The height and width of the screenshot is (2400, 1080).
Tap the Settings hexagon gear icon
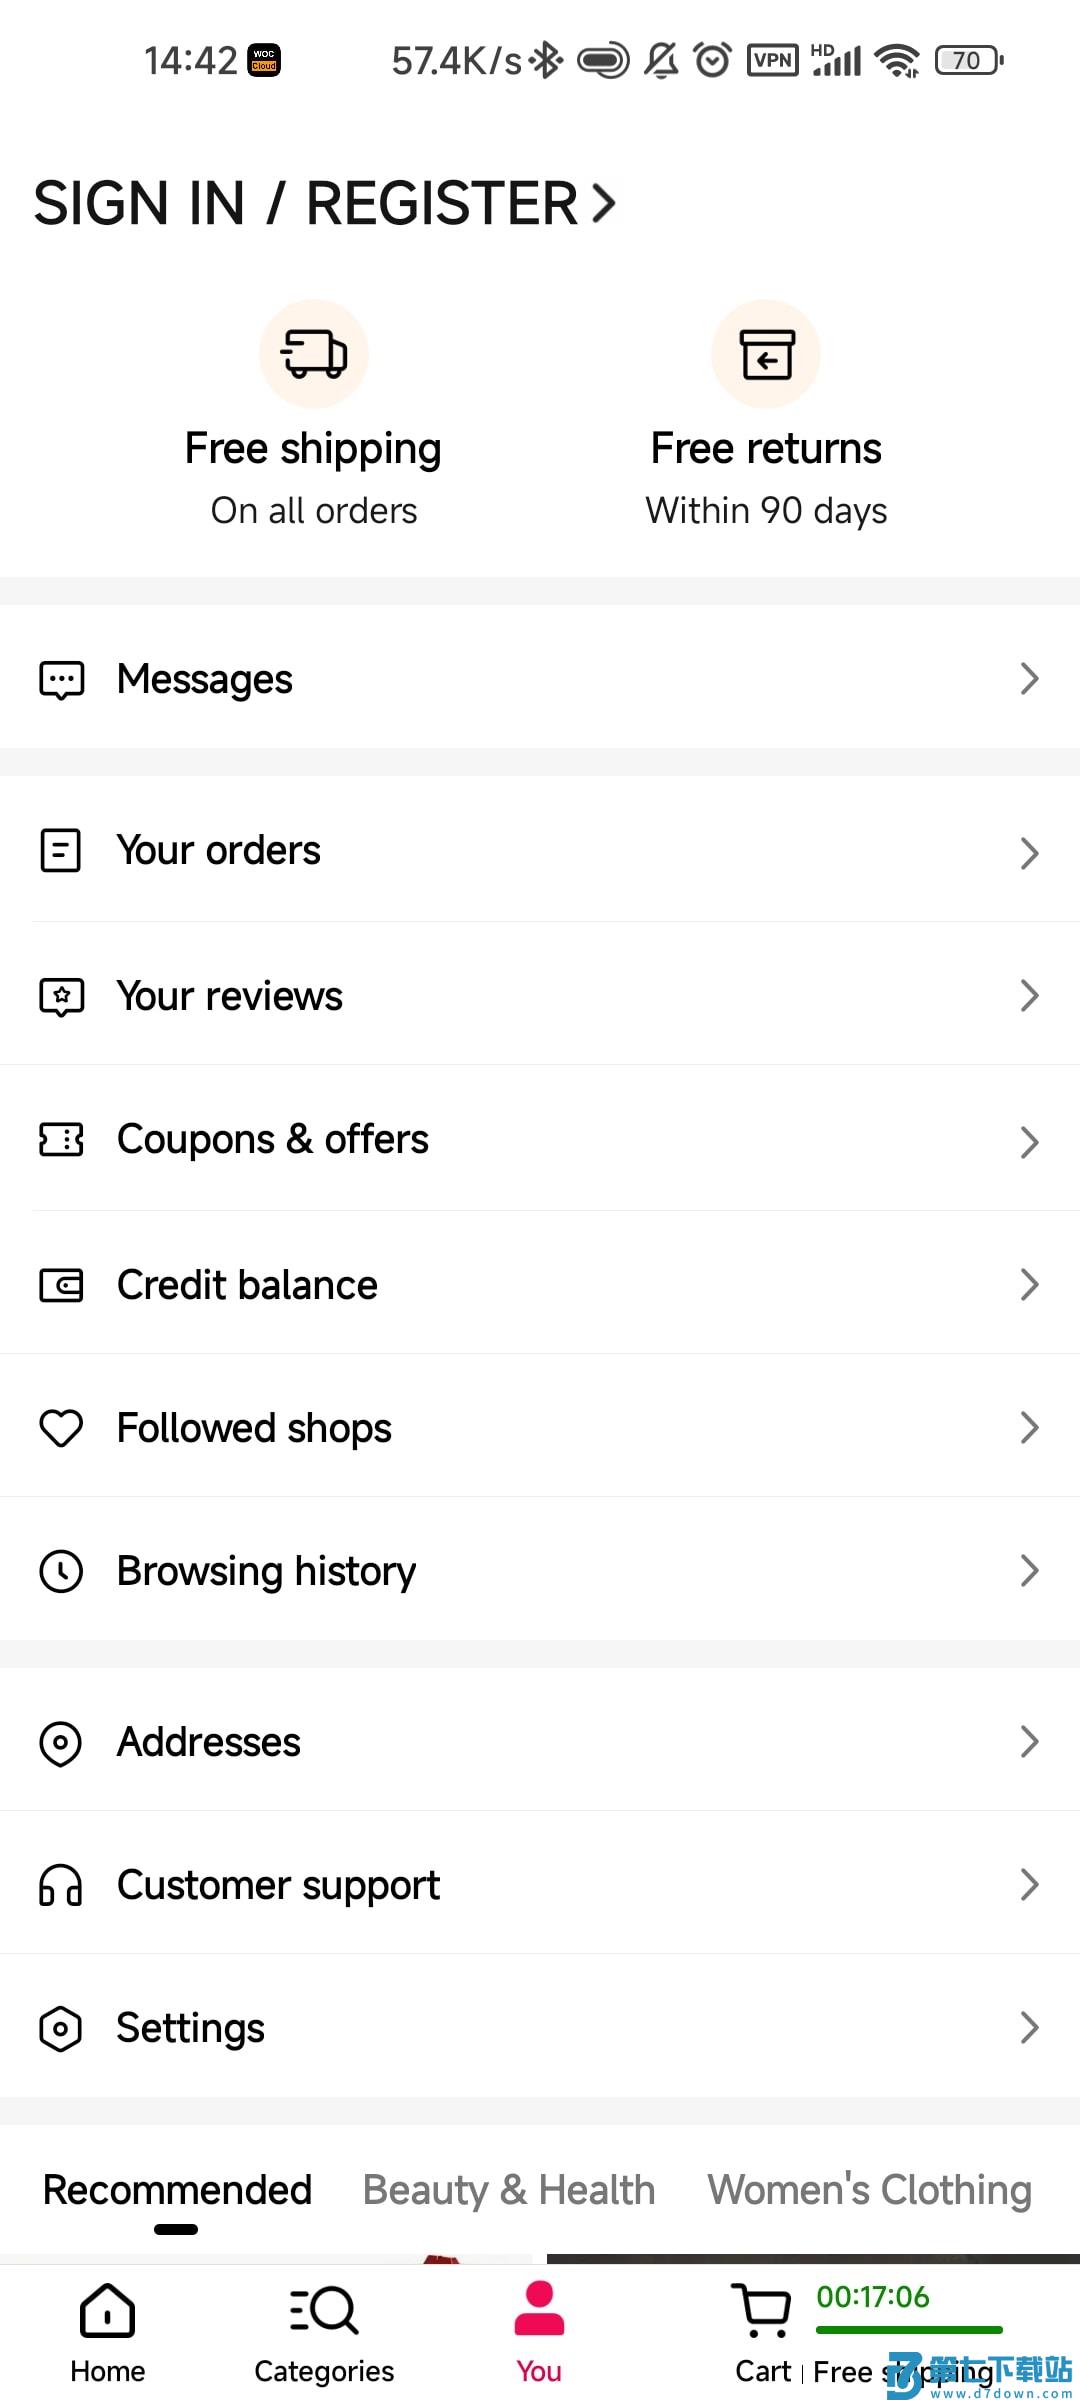[x=61, y=2028]
